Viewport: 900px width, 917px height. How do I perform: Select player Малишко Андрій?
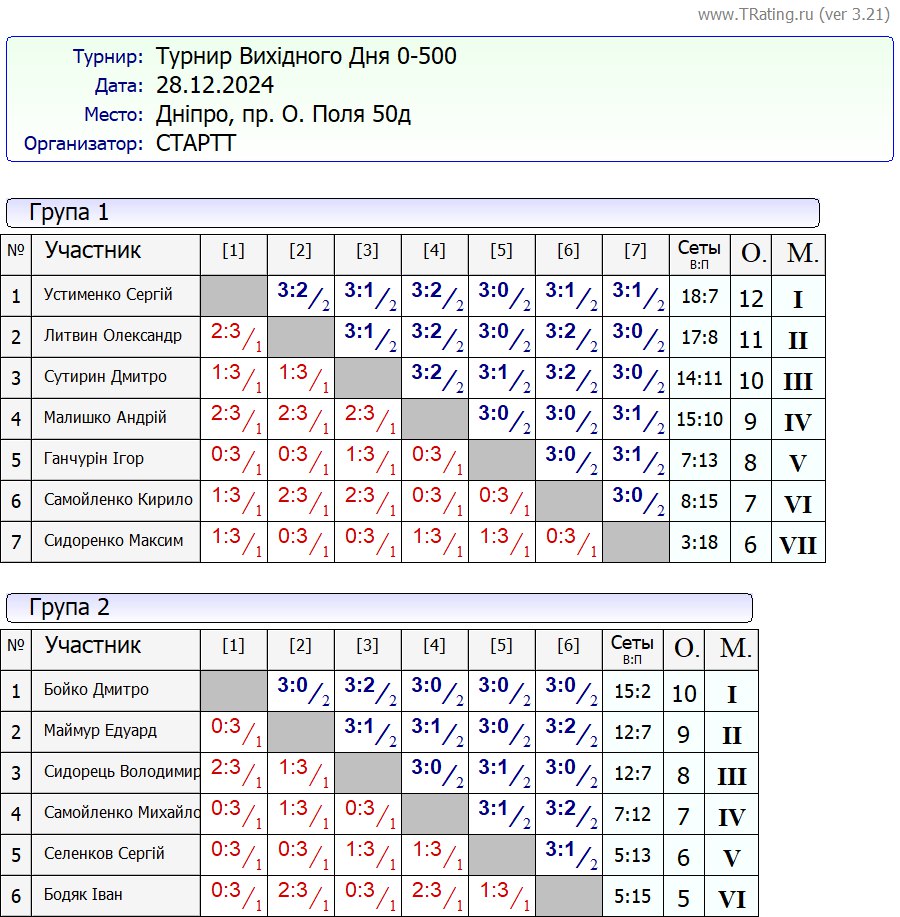pyautogui.click(x=105, y=418)
